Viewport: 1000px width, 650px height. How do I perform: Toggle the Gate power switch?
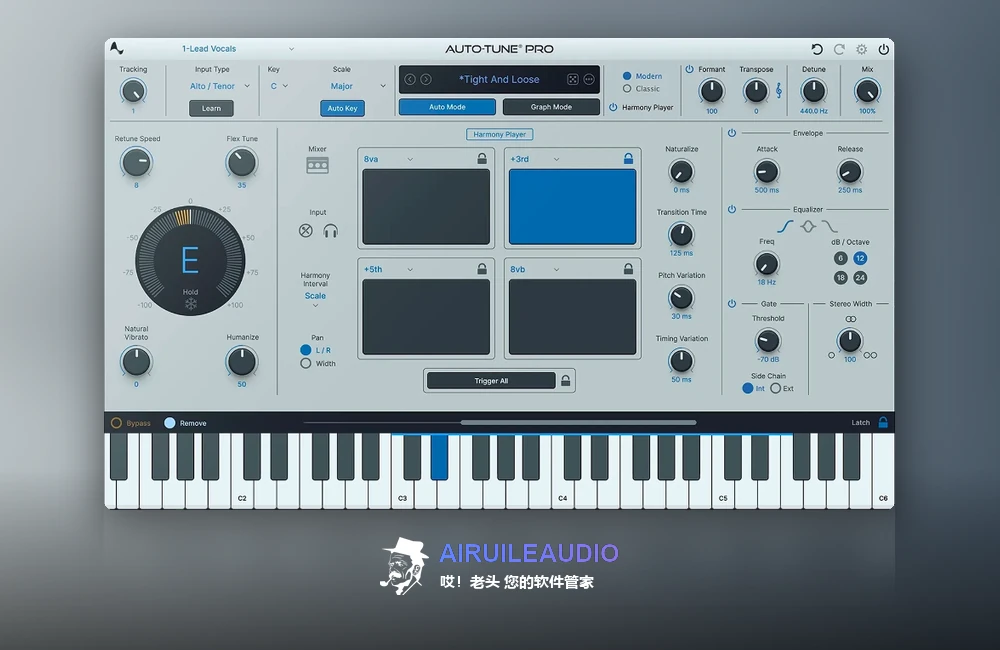click(x=732, y=304)
